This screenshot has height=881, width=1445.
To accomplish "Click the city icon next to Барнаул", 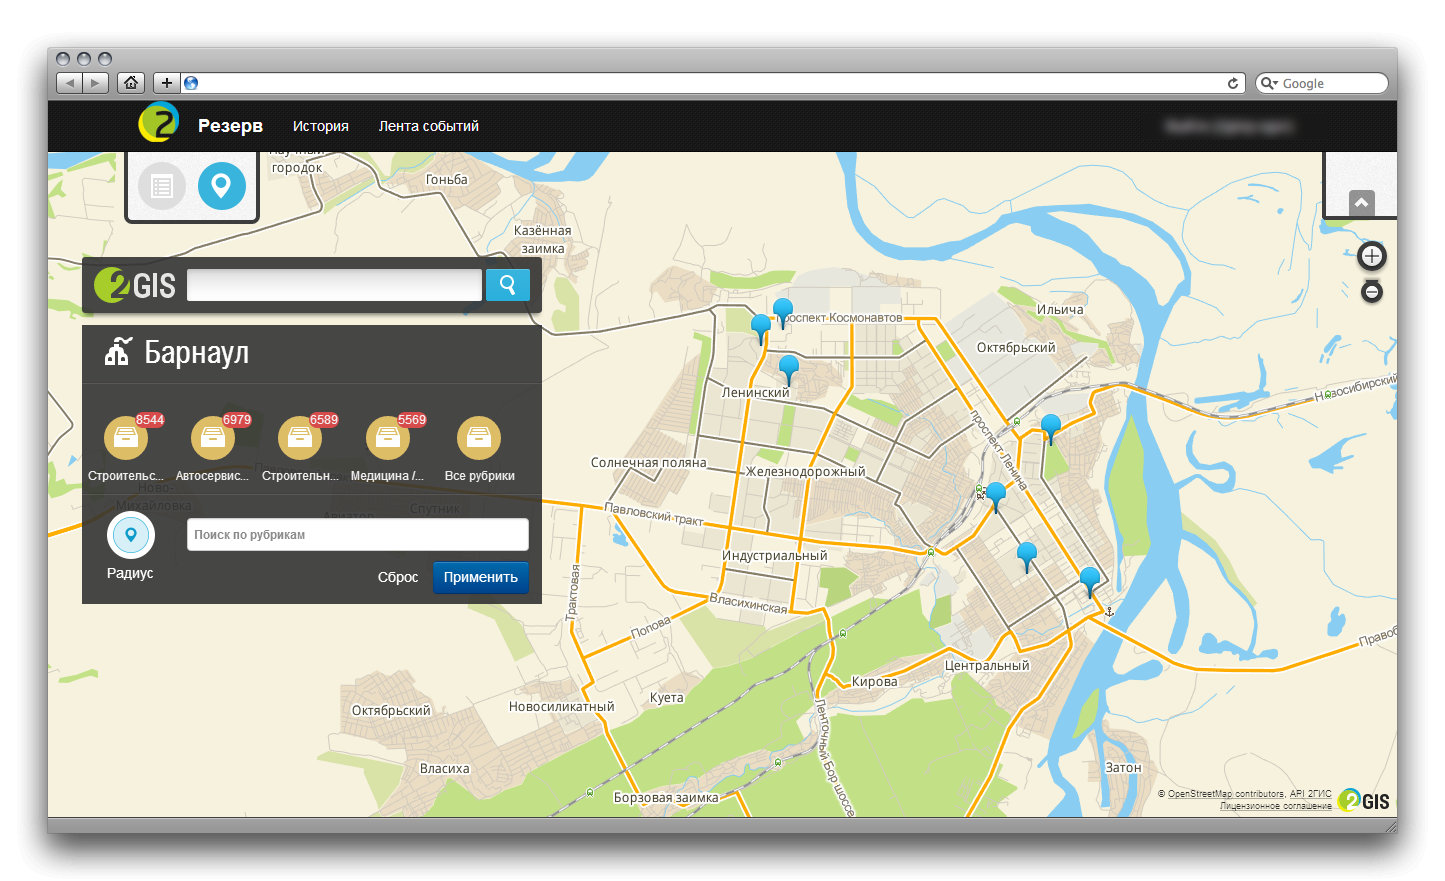I will coord(118,351).
